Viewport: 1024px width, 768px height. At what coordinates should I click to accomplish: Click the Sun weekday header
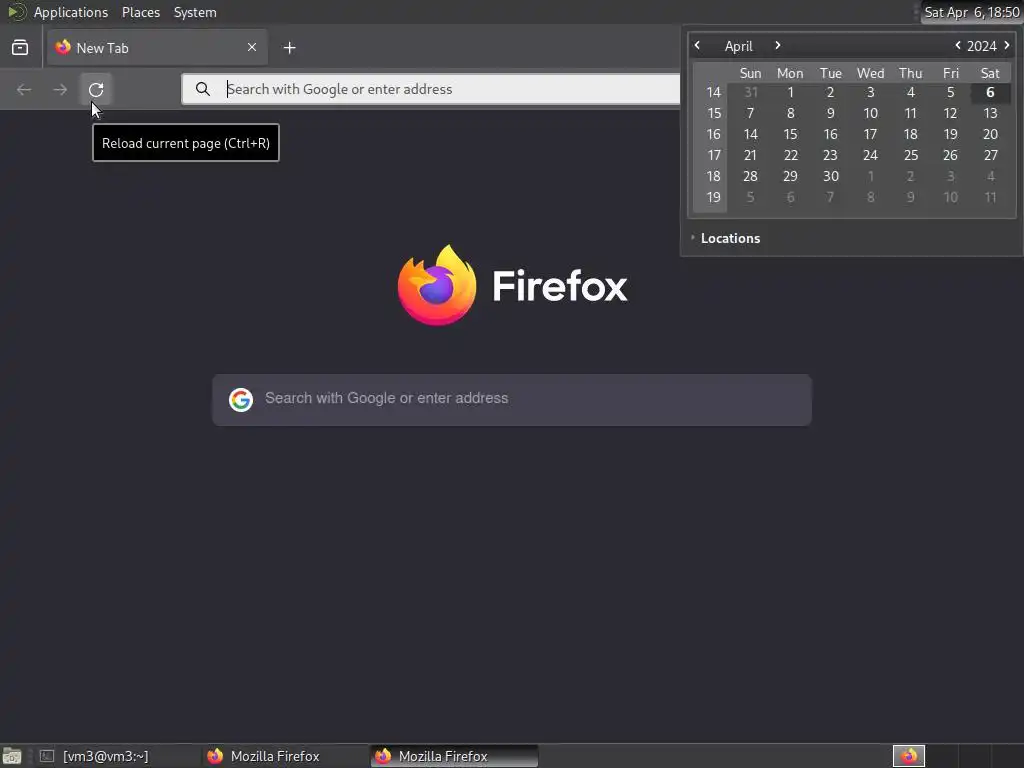click(x=750, y=73)
